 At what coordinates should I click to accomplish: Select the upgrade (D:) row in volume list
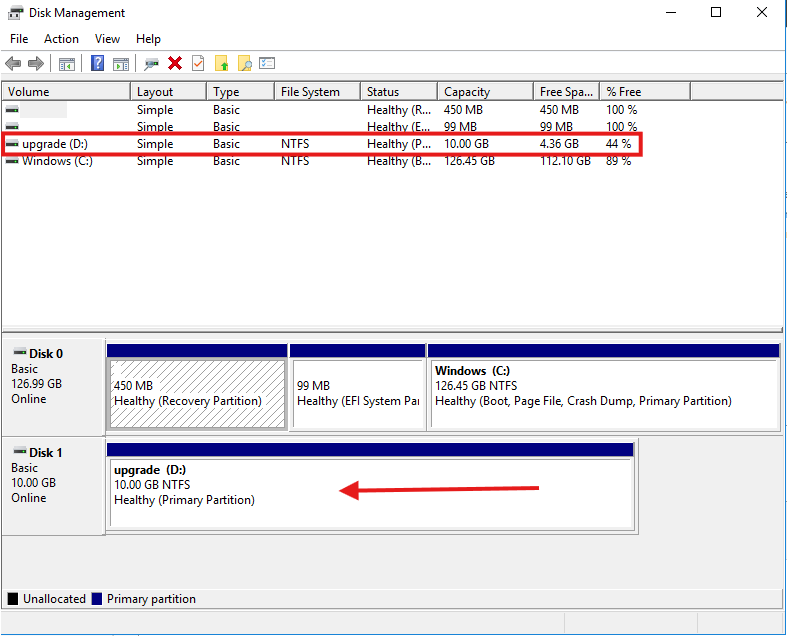[55, 144]
